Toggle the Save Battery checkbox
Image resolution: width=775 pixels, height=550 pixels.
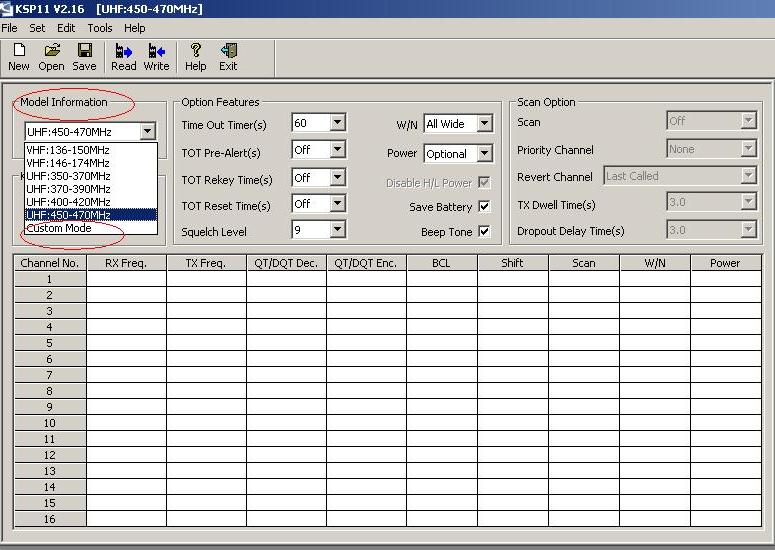click(484, 206)
